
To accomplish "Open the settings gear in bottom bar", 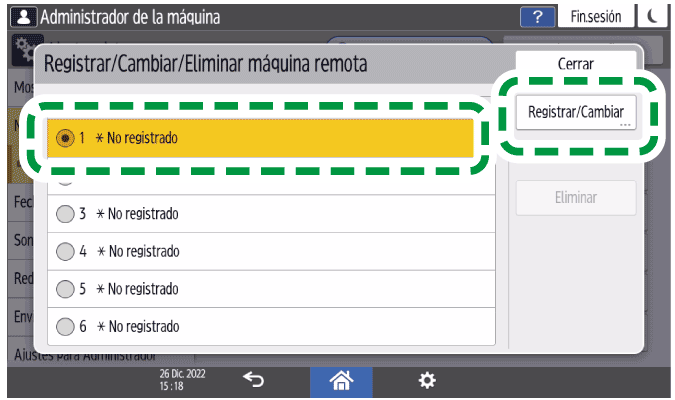I will tap(427, 379).
